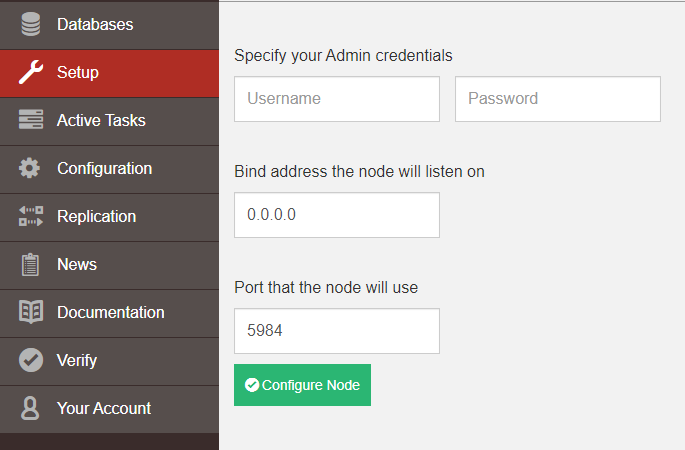
Task: Select the Your Account label
Action: 104,408
